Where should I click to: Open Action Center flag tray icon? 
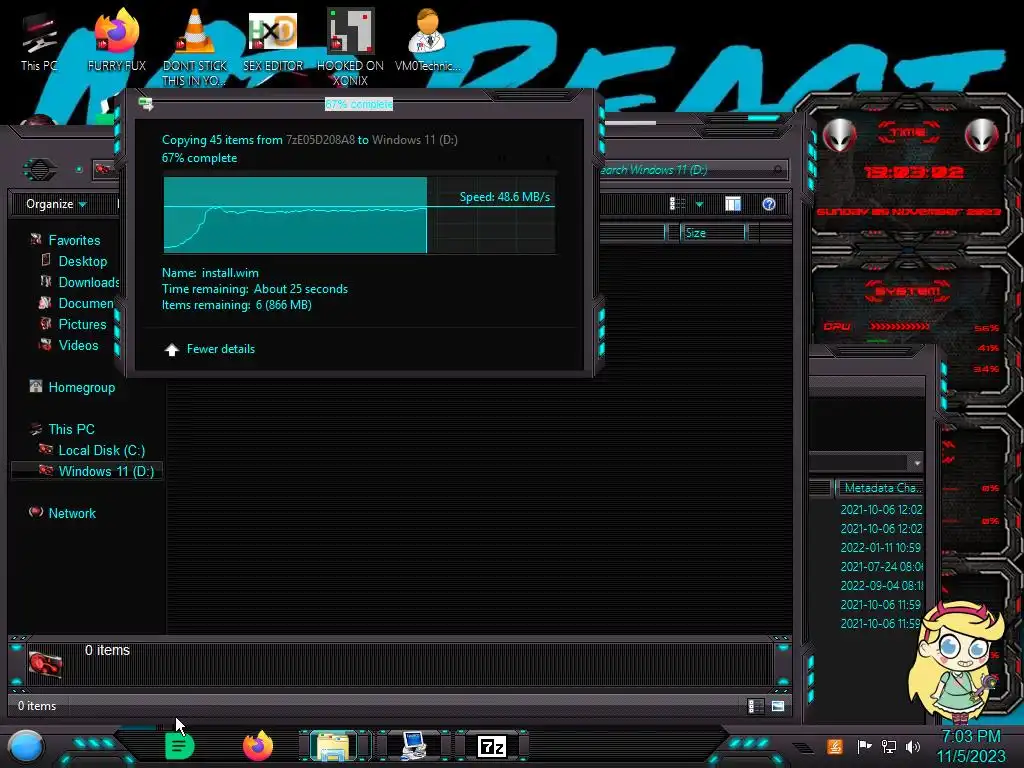click(863, 746)
